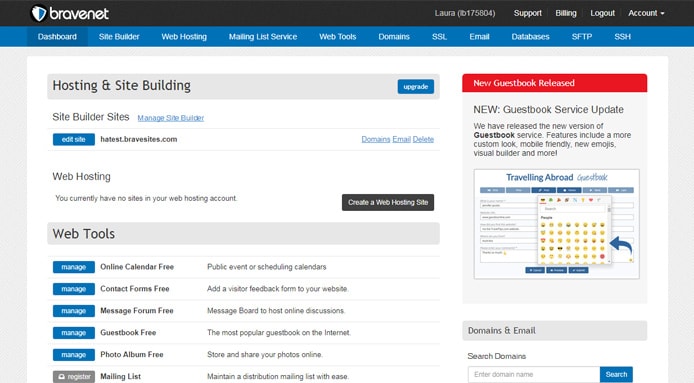Click the Contact Forms Free label

(135, 289)
